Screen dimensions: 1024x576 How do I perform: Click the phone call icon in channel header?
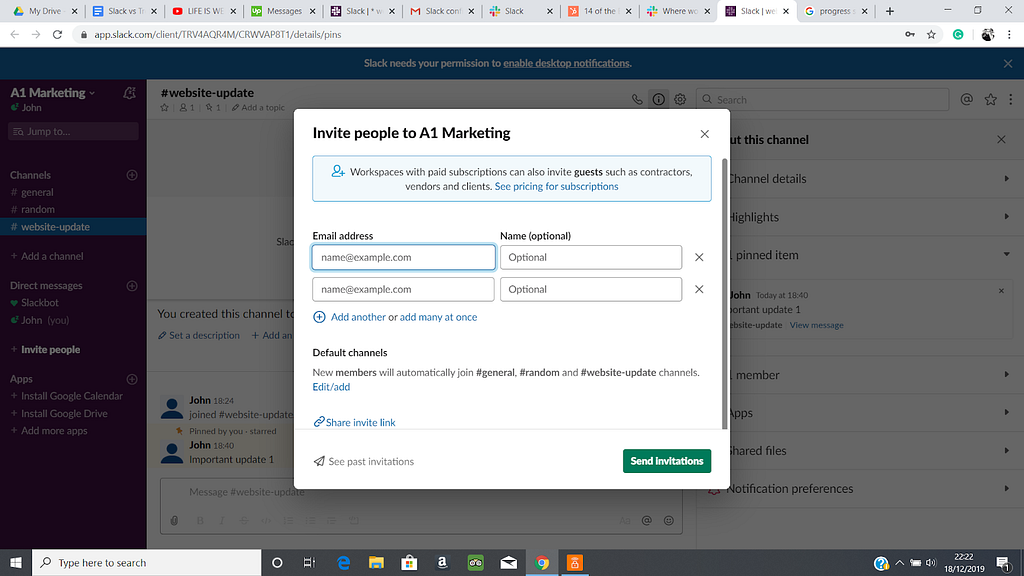[637, 99]
